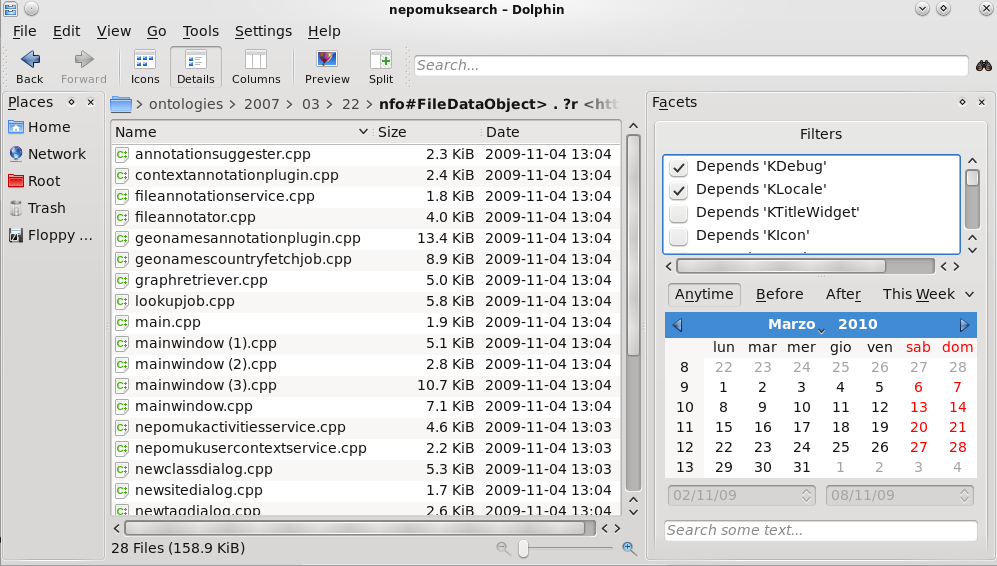This screenshot has height=566, width=997.
Task: Open the Trash place
Action: (x=47, y=208)
